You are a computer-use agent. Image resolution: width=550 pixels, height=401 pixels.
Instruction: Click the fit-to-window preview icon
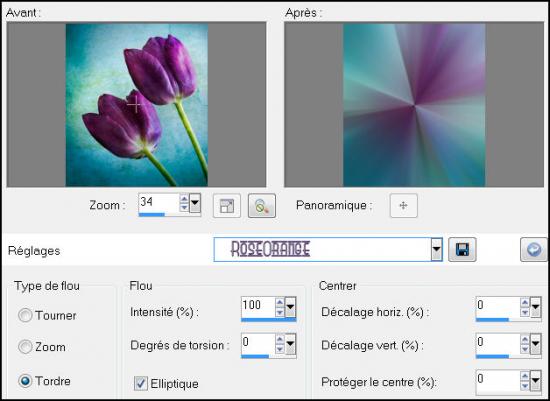[227, 206]
